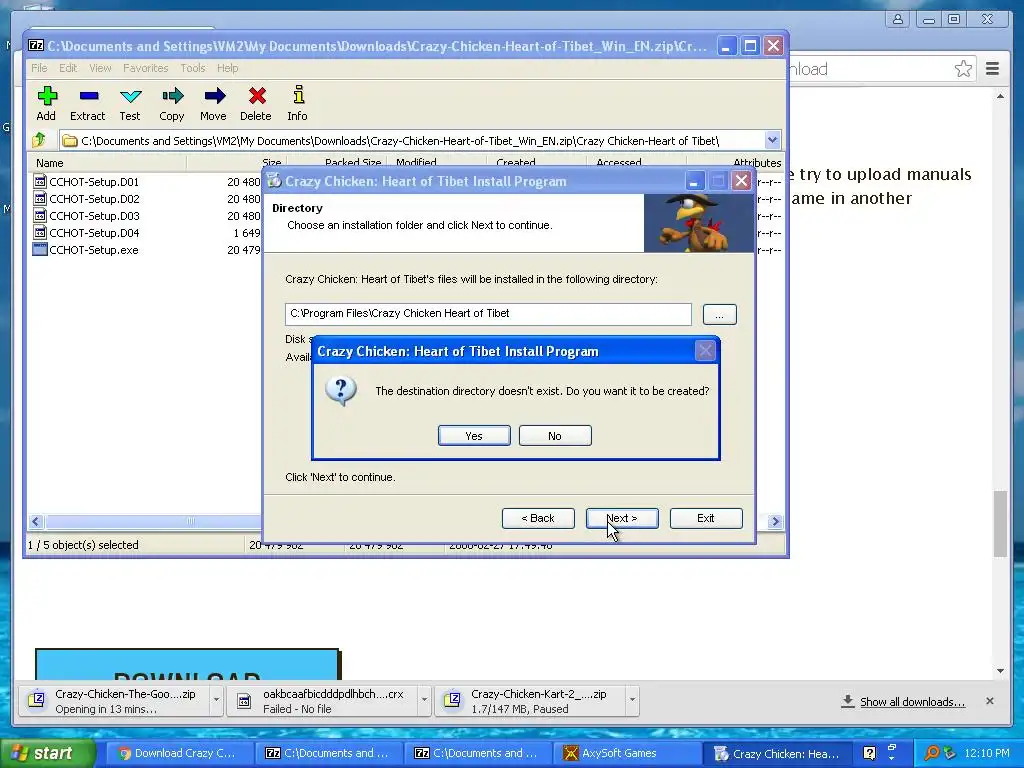Click Show all downloads link
The height and width of the screenshot is (768, 1024).
pyautogui.click(x=912, y=701)
